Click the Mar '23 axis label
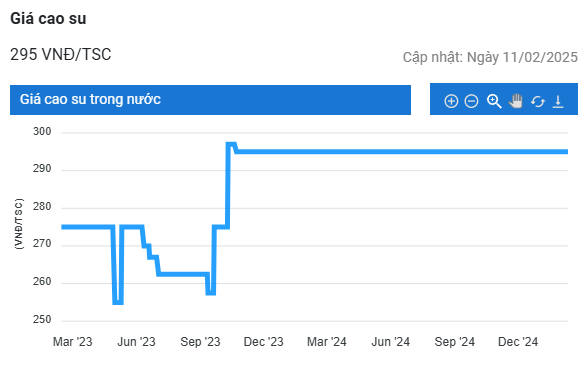The width and height of the screenshot is (587, 367). point(73,342)
